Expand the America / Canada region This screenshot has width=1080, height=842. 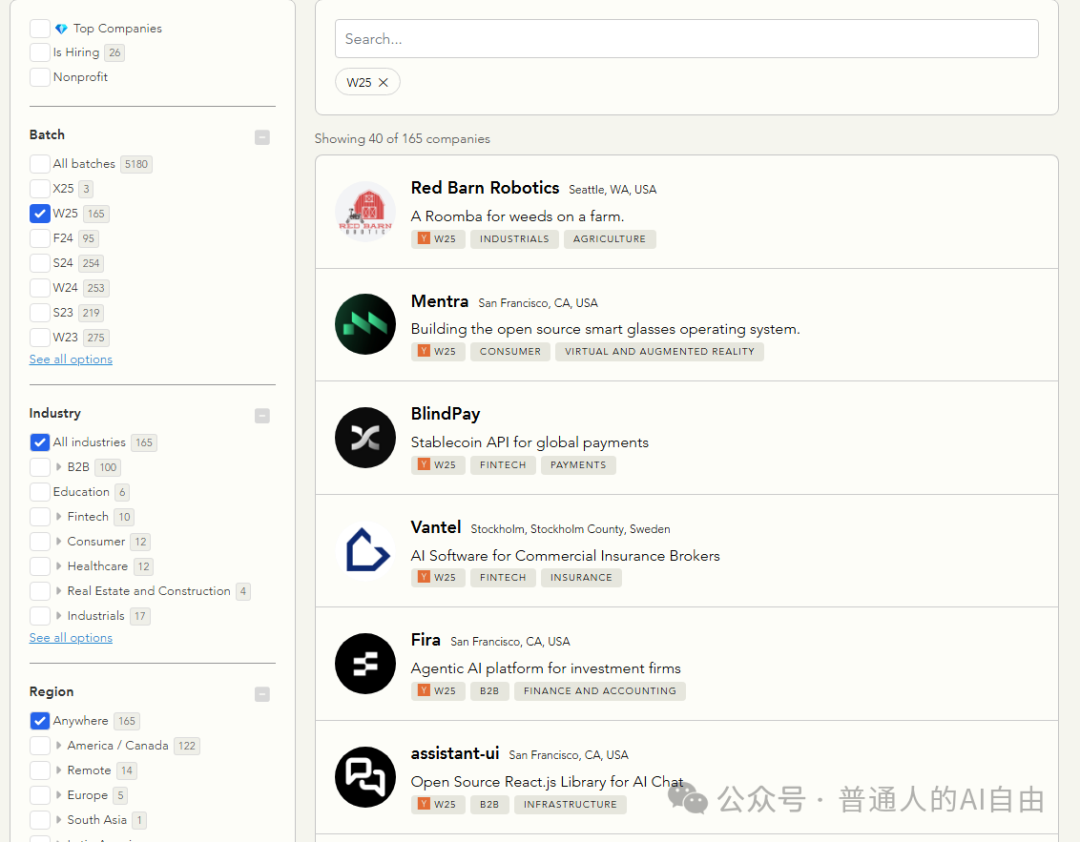tap(59, 746)
